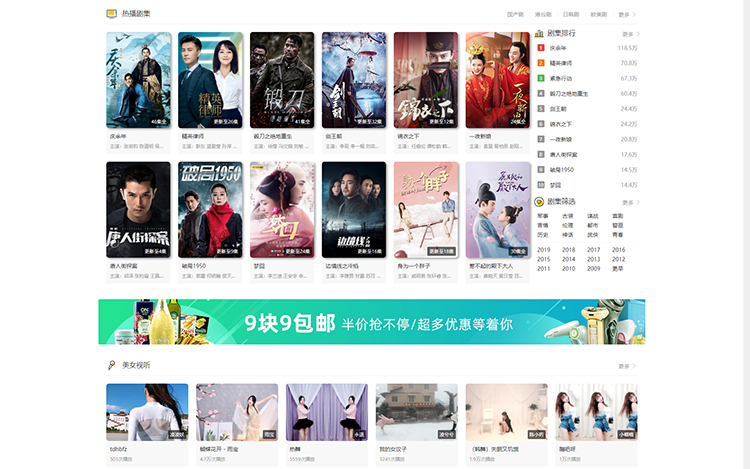Screen dimensions: 750x469
Task: Play the (韩舞) video thumbnail
Action: point(507,412)
